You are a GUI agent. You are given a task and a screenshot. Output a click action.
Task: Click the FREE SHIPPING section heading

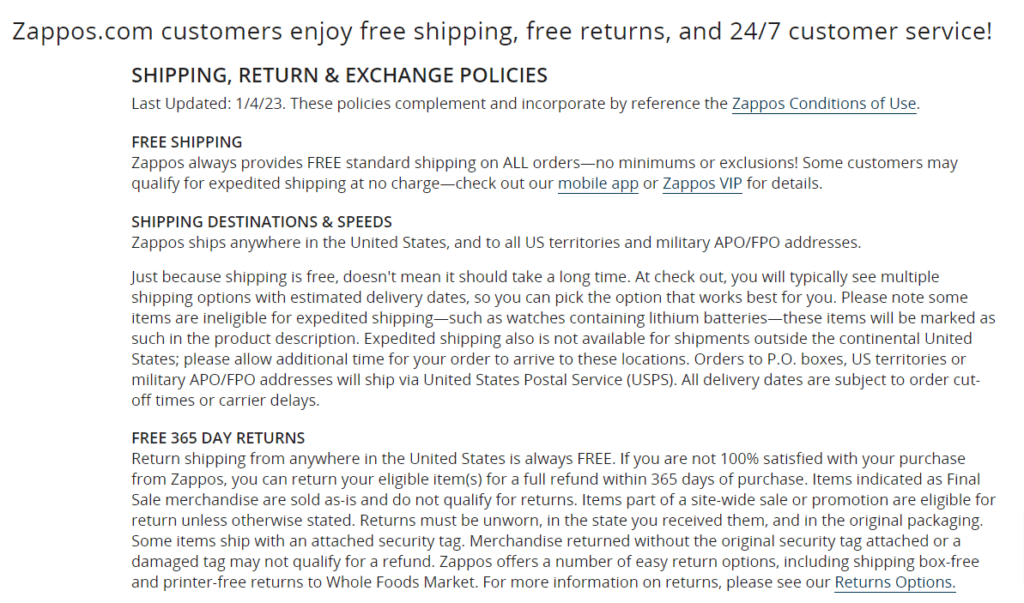coord(187,142)
